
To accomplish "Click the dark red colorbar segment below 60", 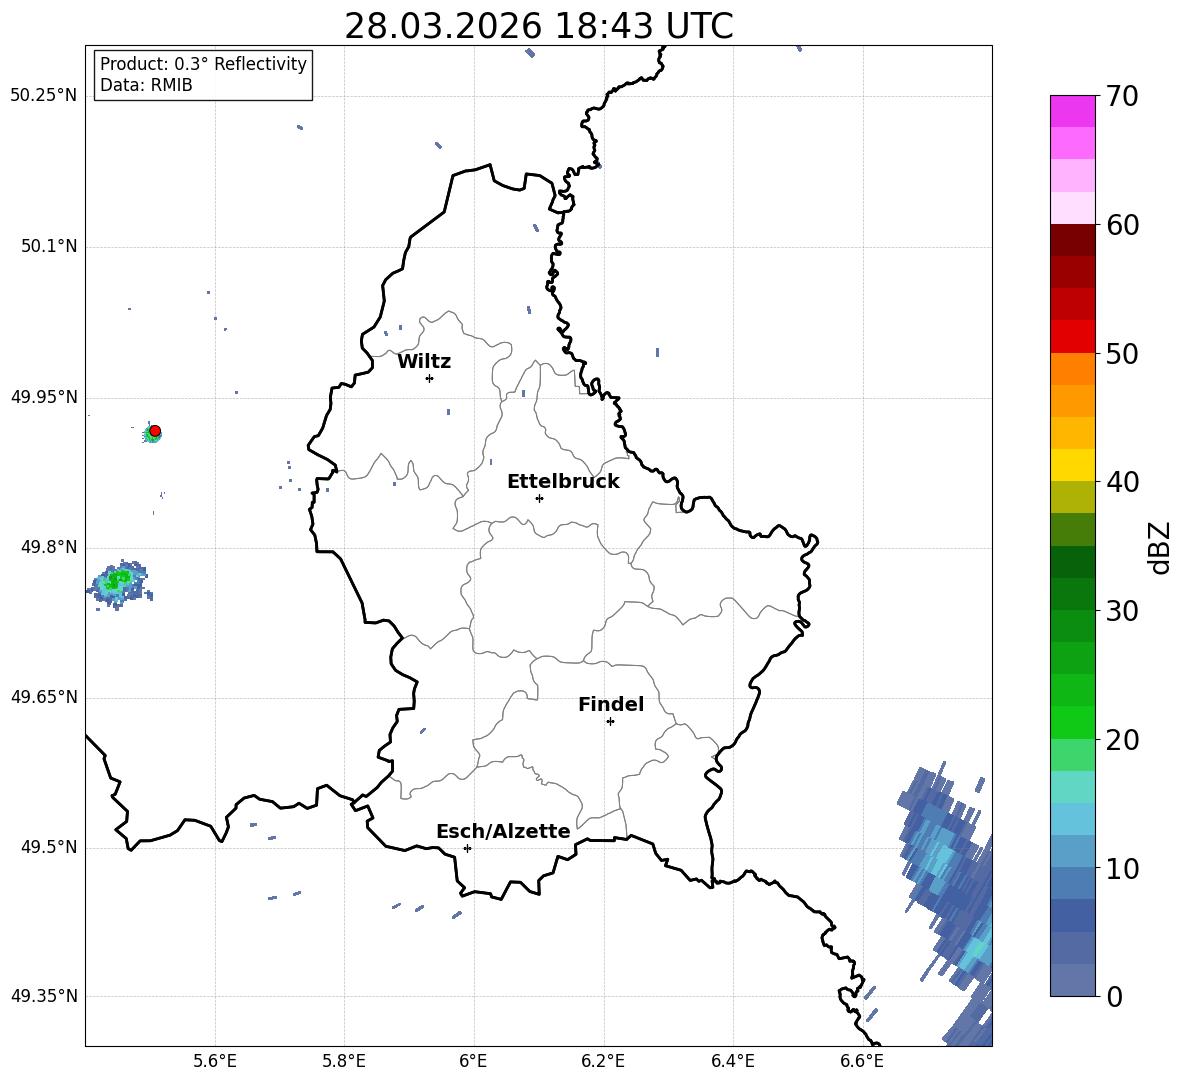I will coord(1072,240).
